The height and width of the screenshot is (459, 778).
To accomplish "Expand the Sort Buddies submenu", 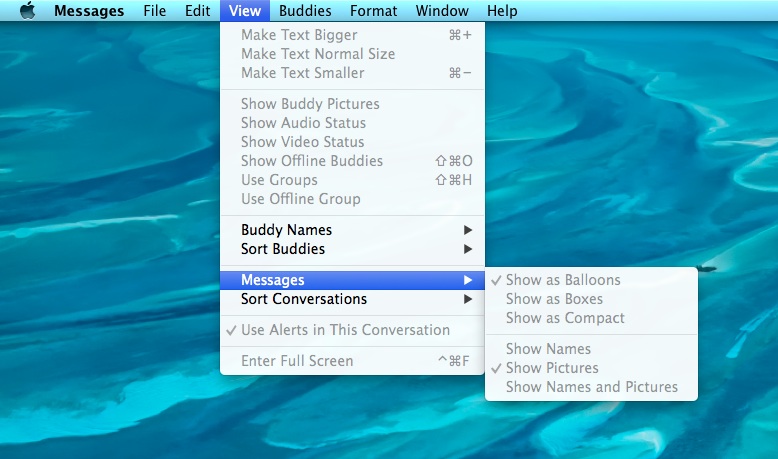I will (352, 249).
